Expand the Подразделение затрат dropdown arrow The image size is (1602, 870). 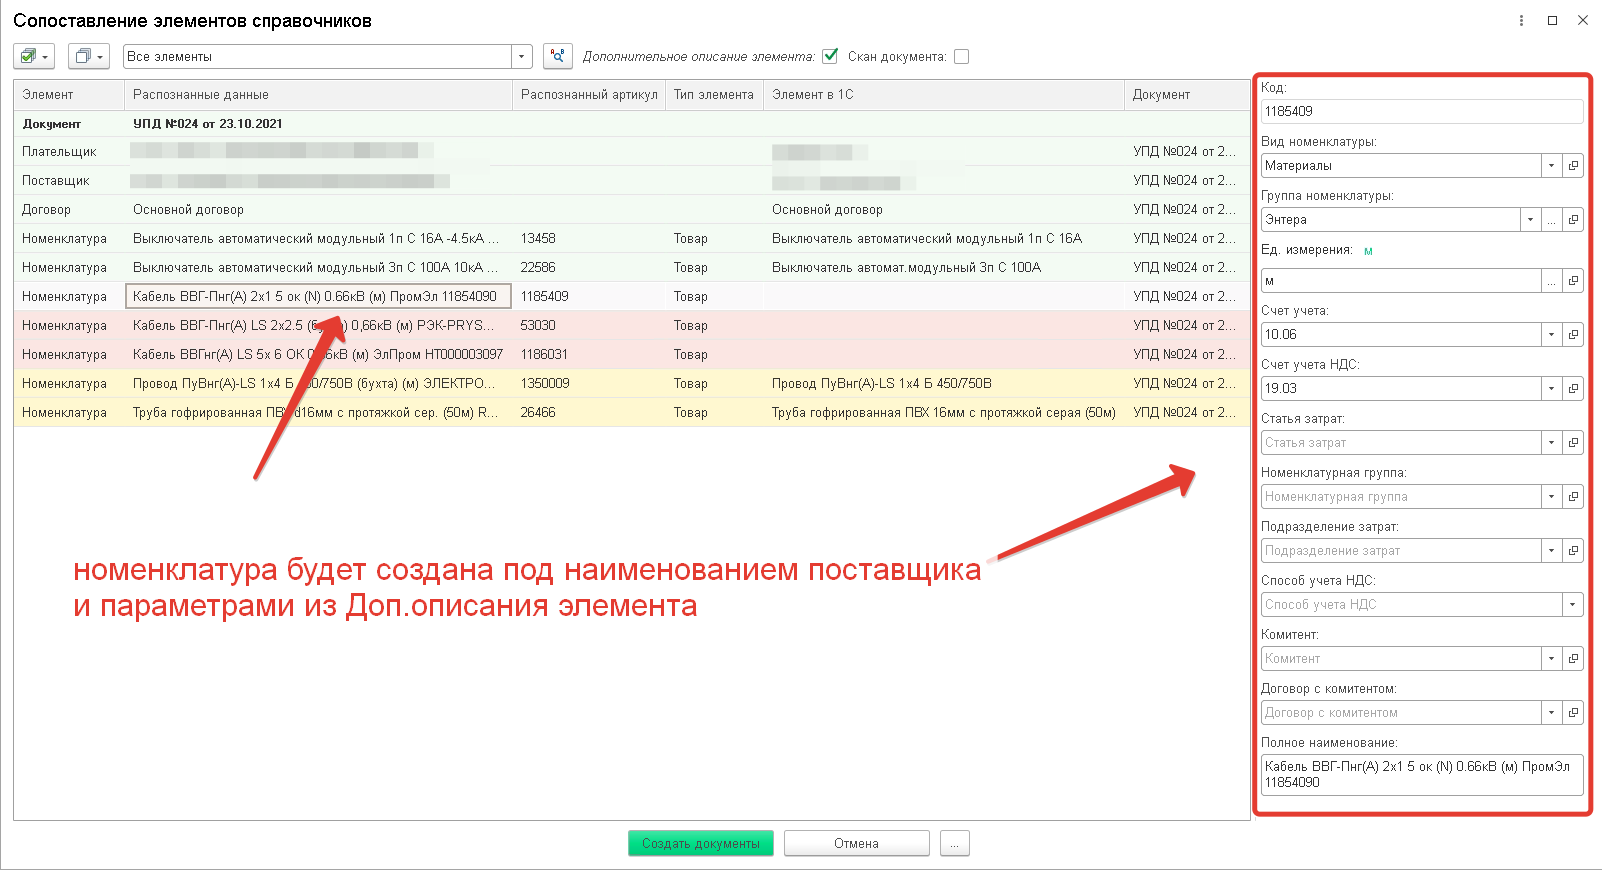(1551, 551)
